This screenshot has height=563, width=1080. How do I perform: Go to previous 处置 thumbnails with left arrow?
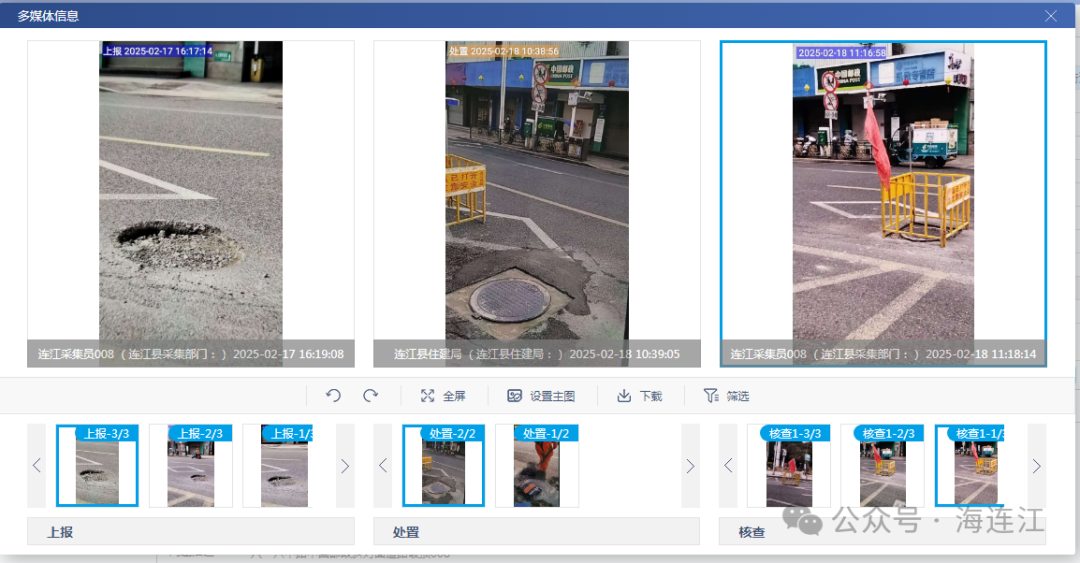383,466
